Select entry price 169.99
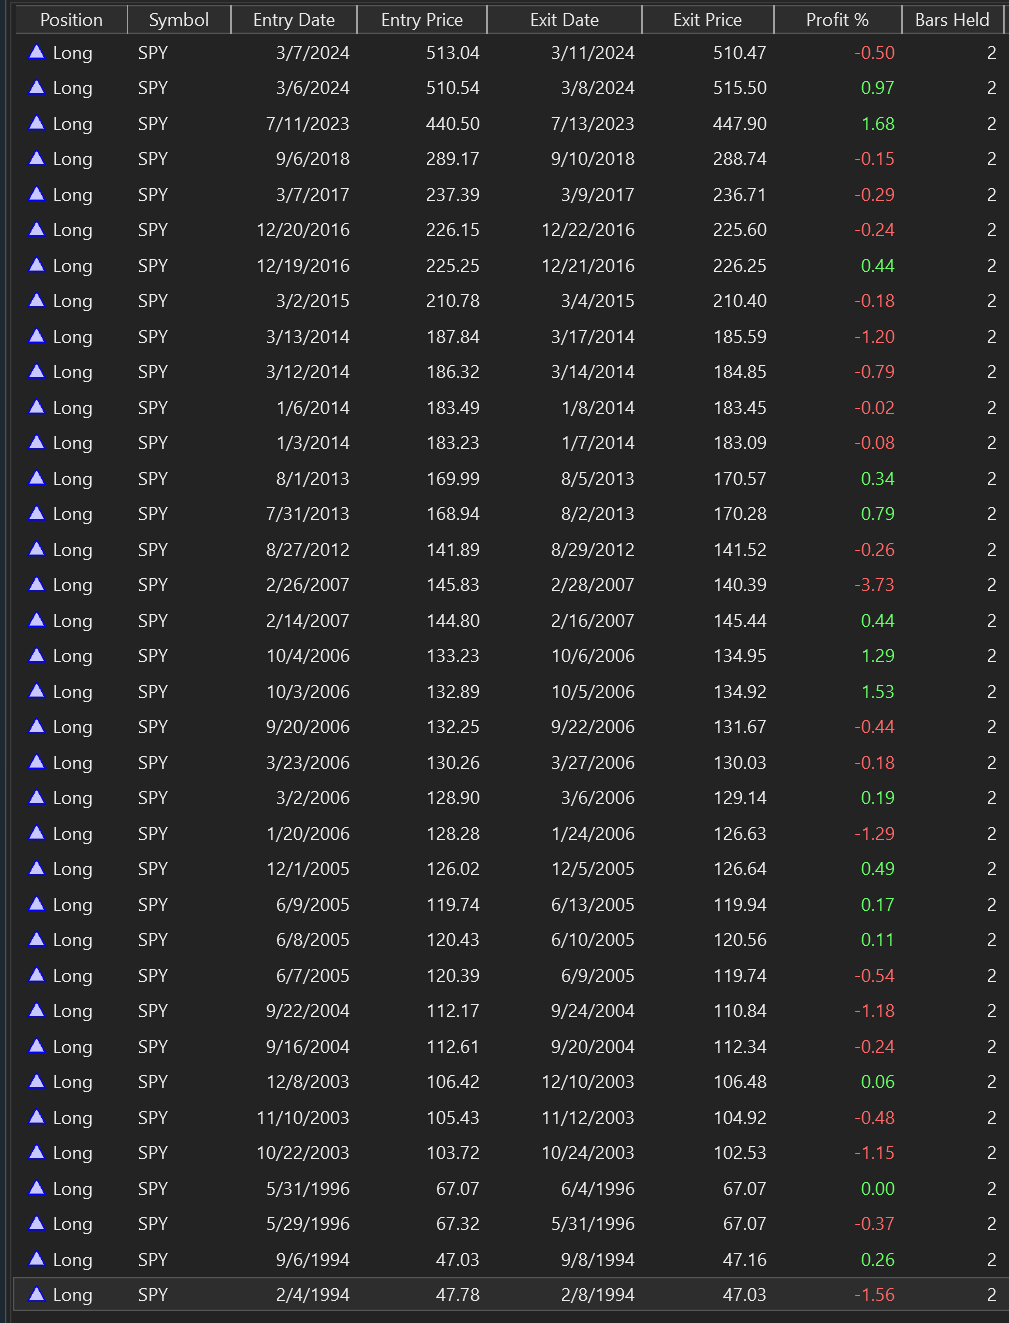1009x1323 pixels. point(453,479)
